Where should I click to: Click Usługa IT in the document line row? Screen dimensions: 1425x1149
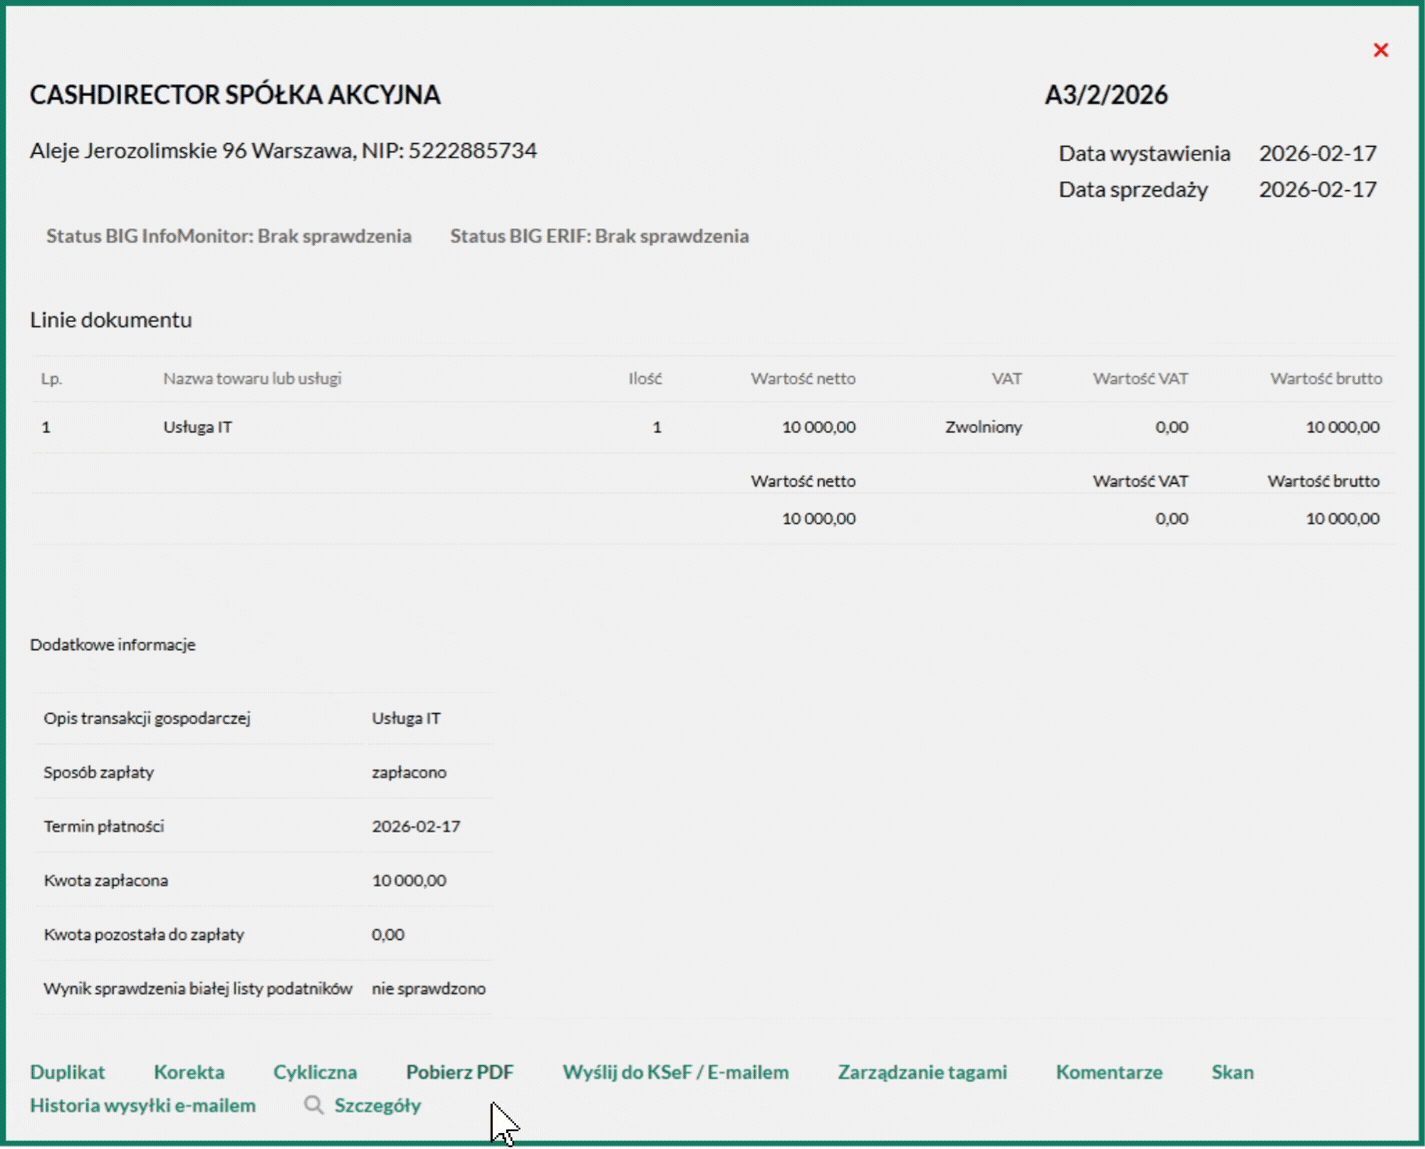pyautogui.click(x=197, y=427)
